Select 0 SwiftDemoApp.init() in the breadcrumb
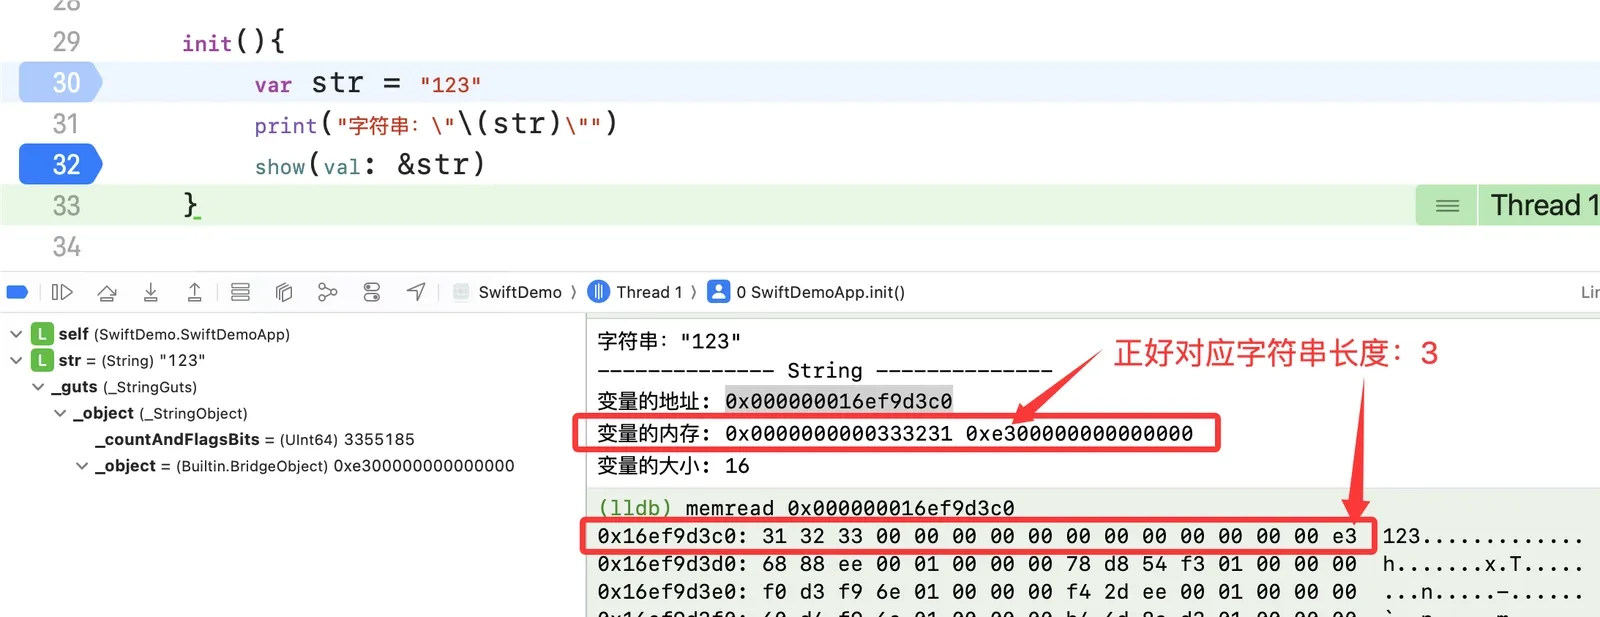1600x617 pixels. click(820, 292)
